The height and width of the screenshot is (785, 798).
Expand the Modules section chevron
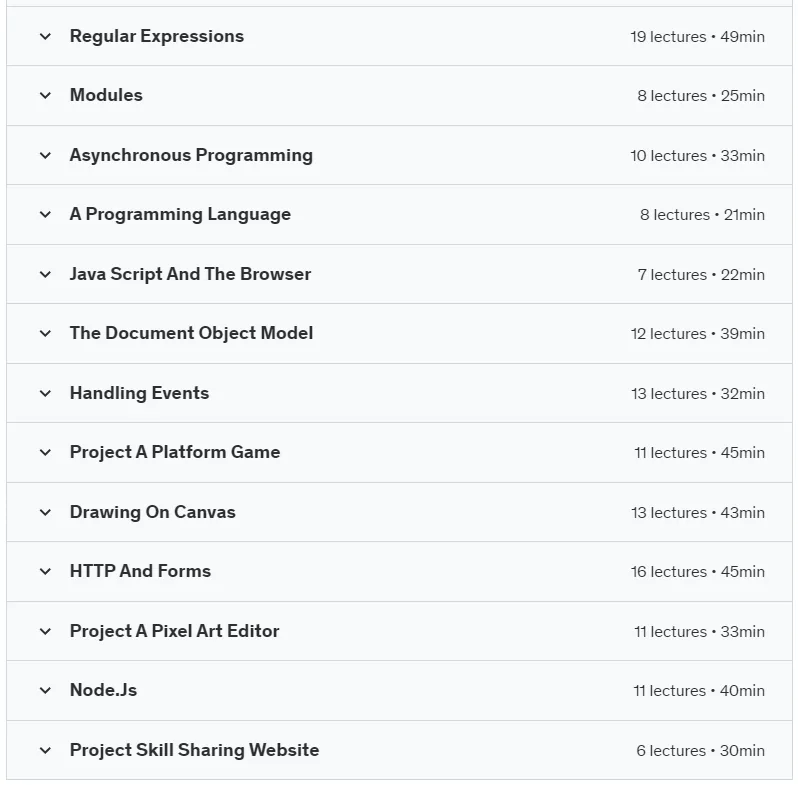(45, 96)
